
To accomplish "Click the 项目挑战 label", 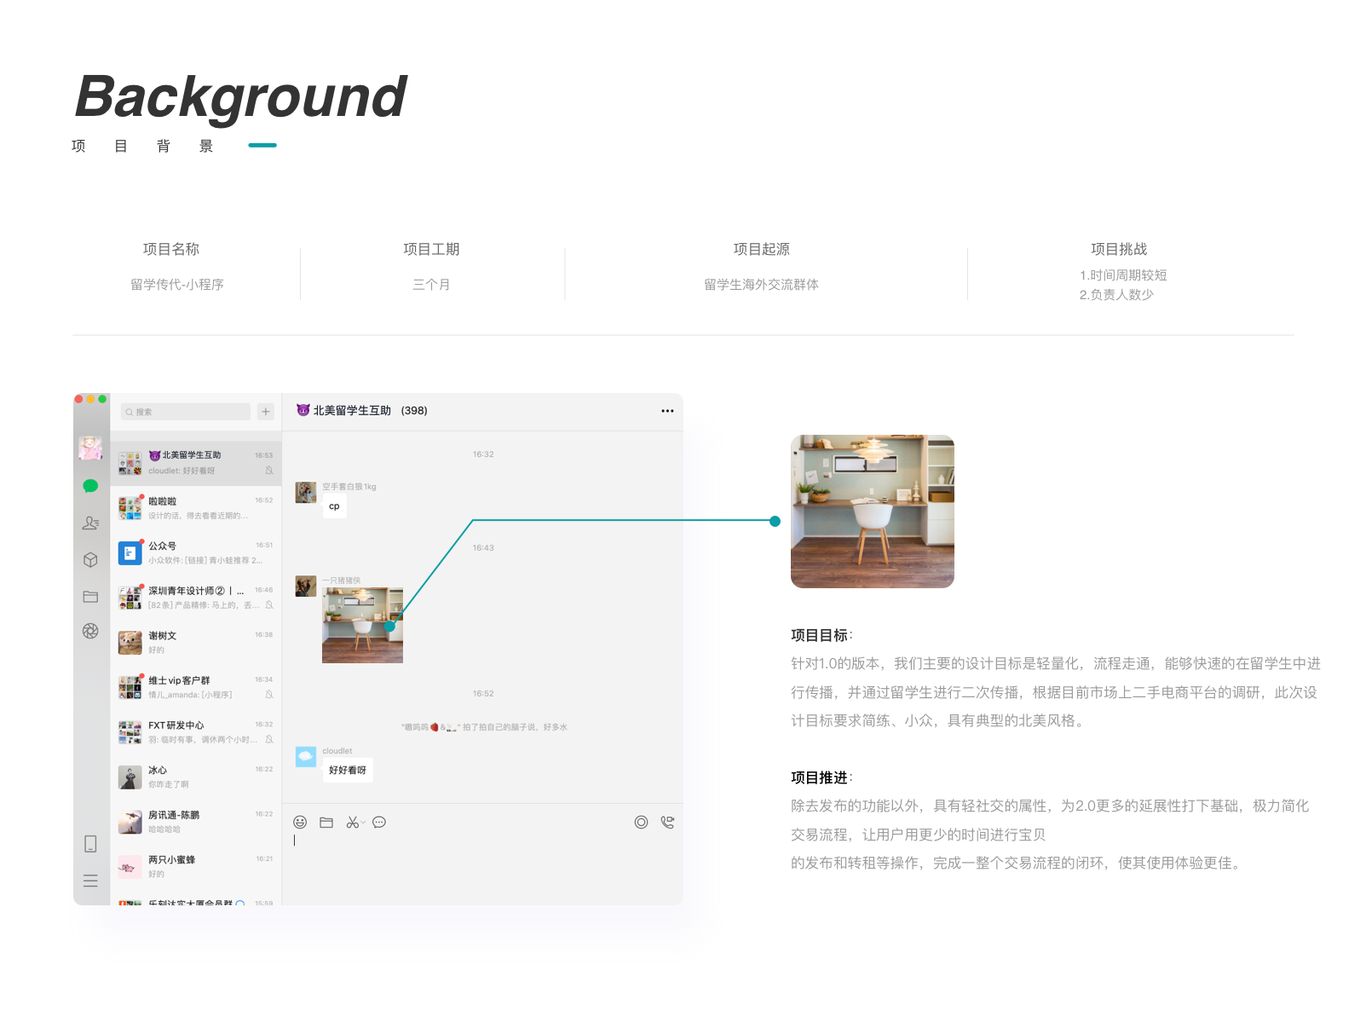I will pos(1119,249).
